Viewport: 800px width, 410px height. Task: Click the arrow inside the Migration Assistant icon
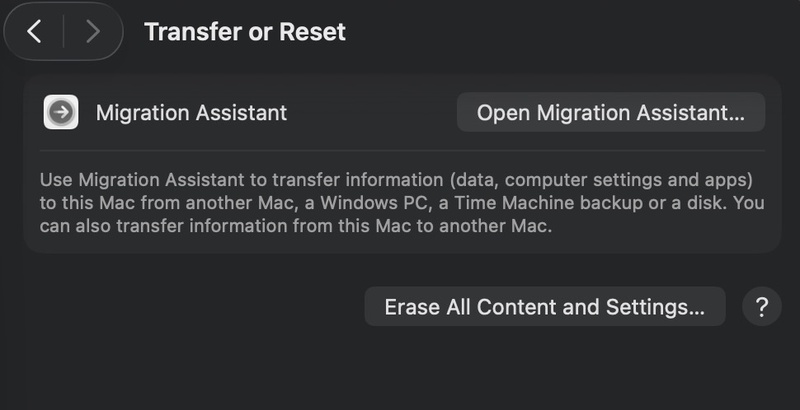[61, 113]
